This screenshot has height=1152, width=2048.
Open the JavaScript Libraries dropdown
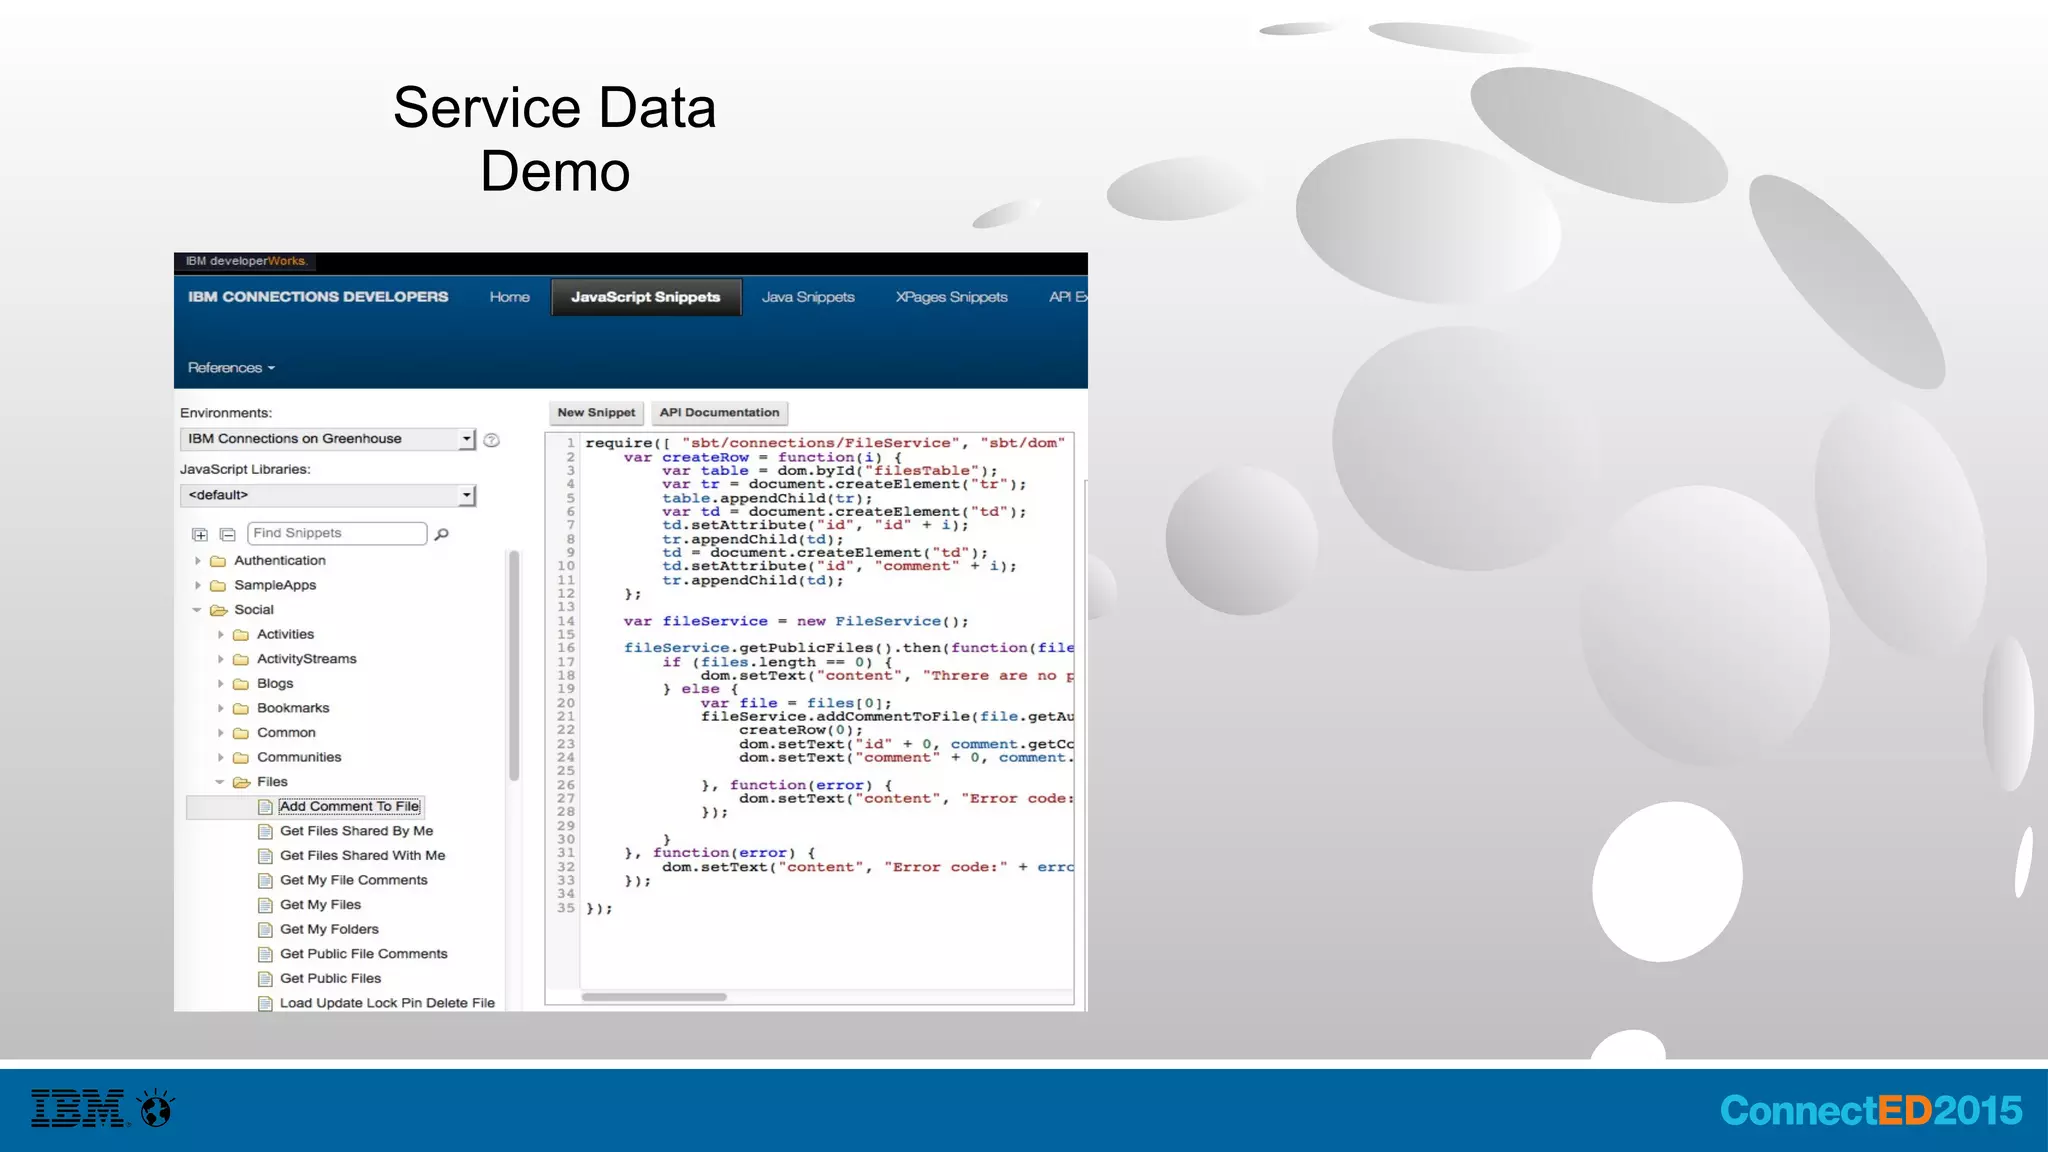pyautogui.click(x=466, y=495)
